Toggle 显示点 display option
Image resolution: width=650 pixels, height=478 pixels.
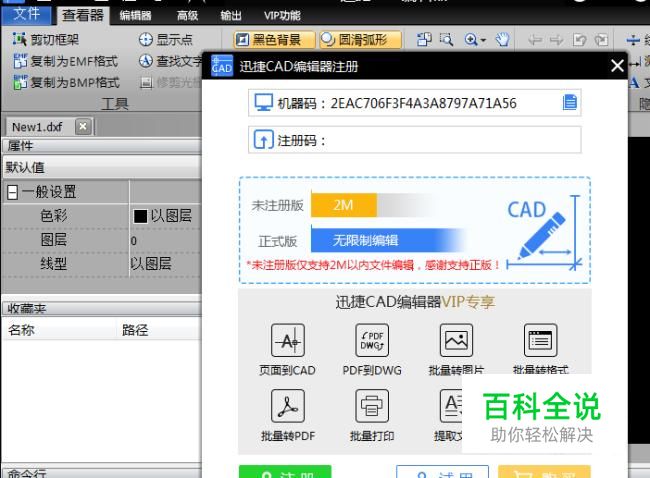click(x=166, y=39)
